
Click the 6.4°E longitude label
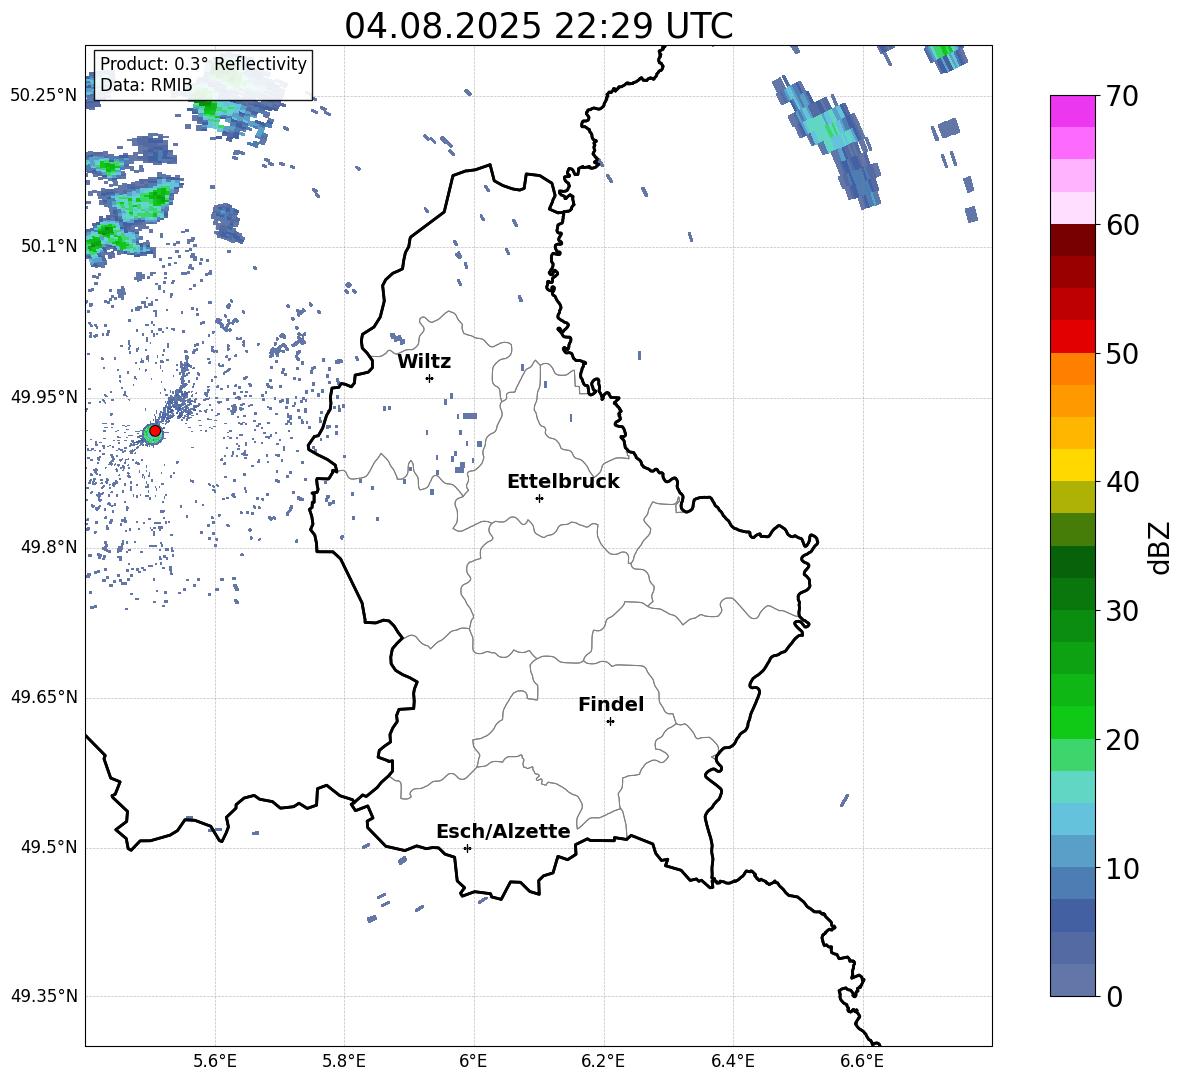[732, 1061]
